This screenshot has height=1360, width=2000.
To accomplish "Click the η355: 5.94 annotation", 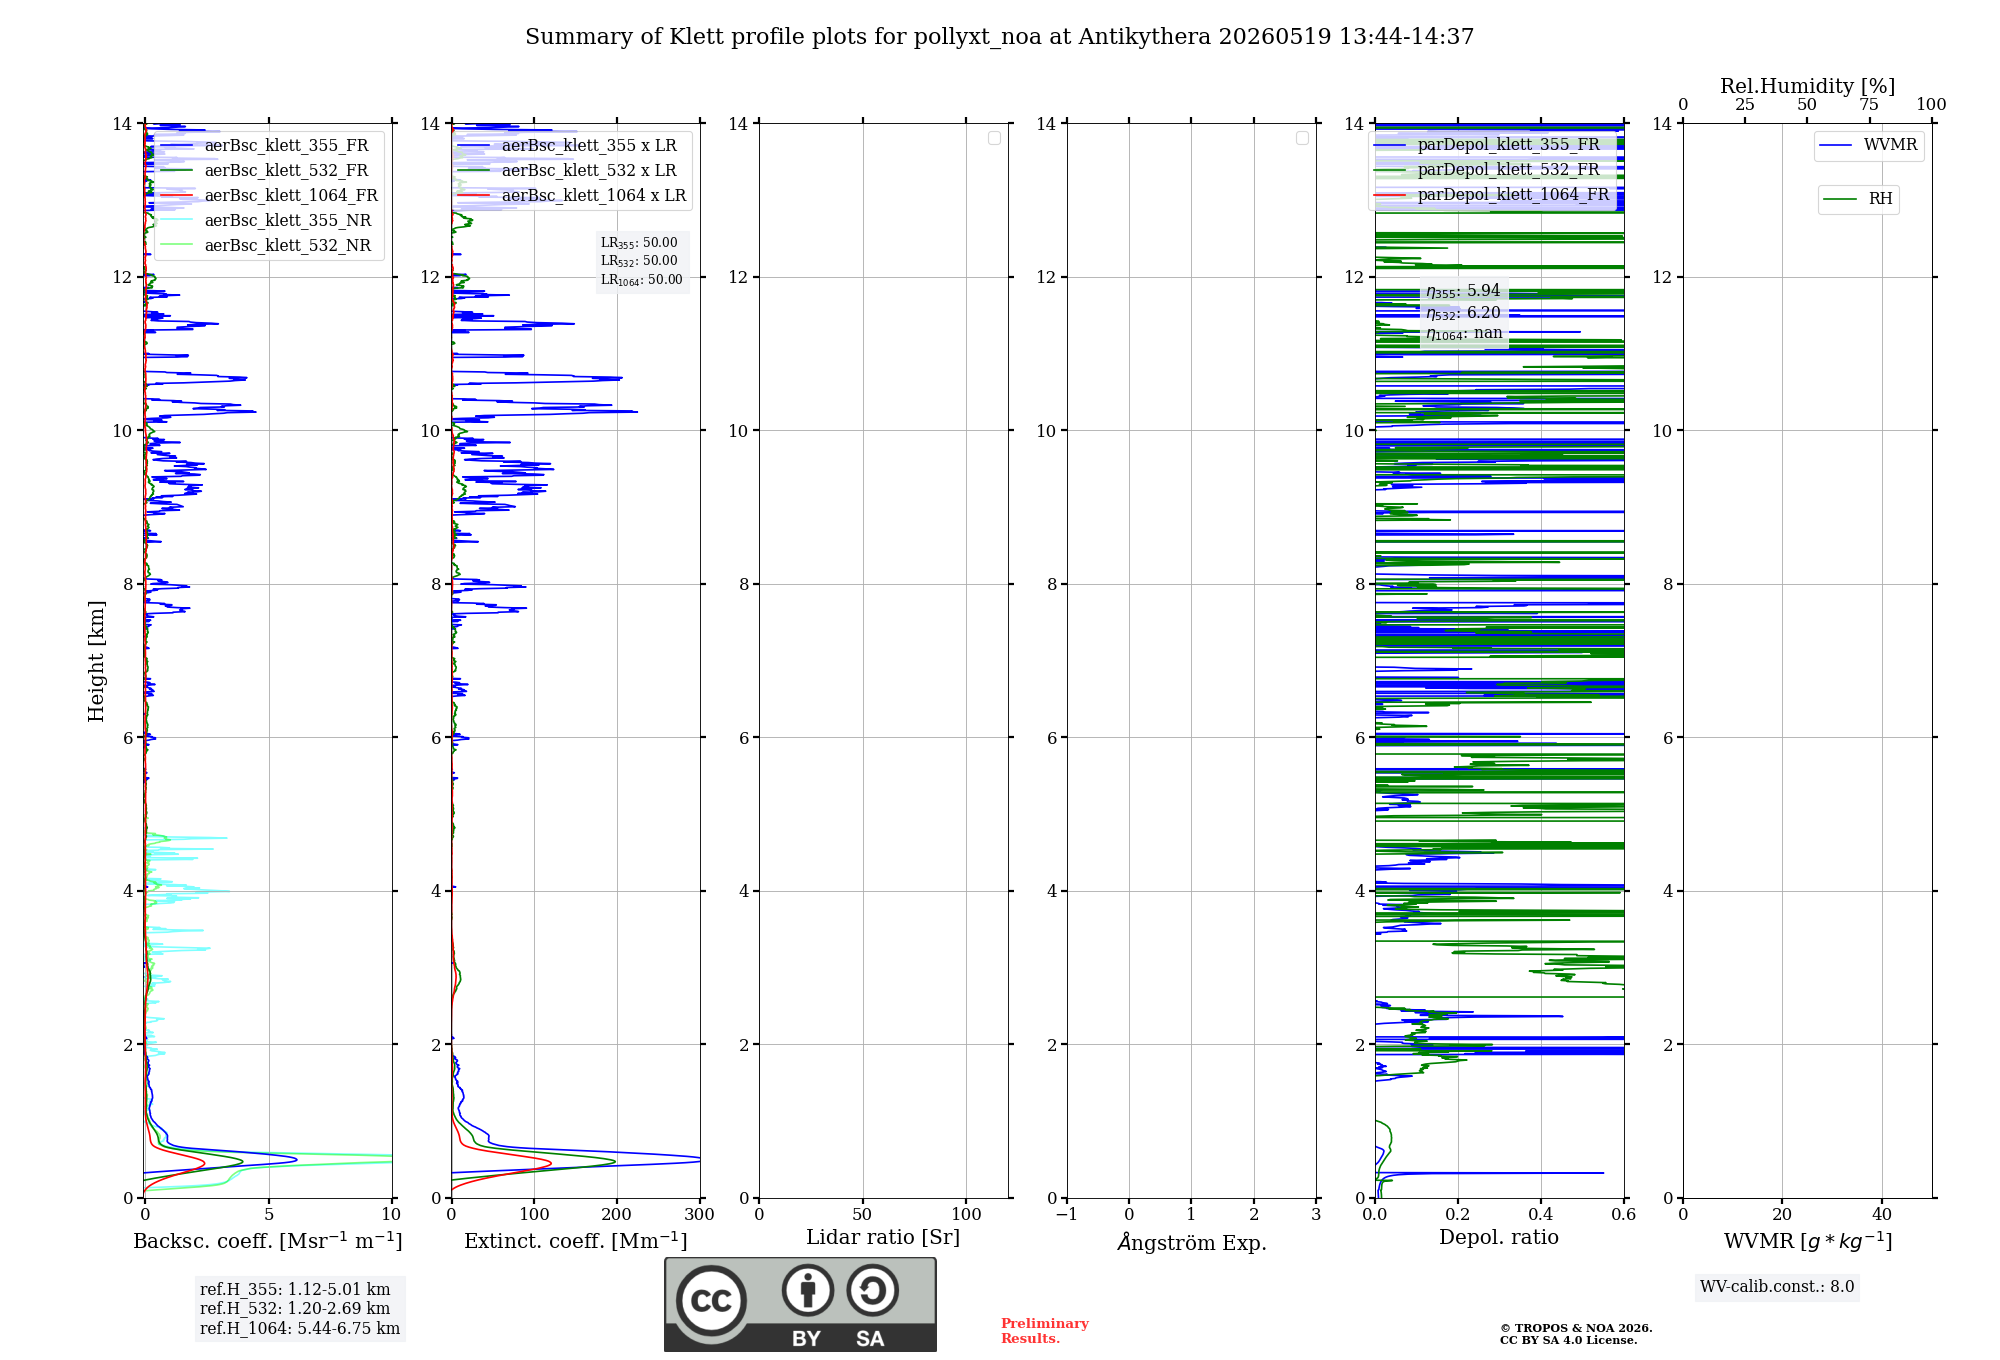I will click(x=1463, y=291).
